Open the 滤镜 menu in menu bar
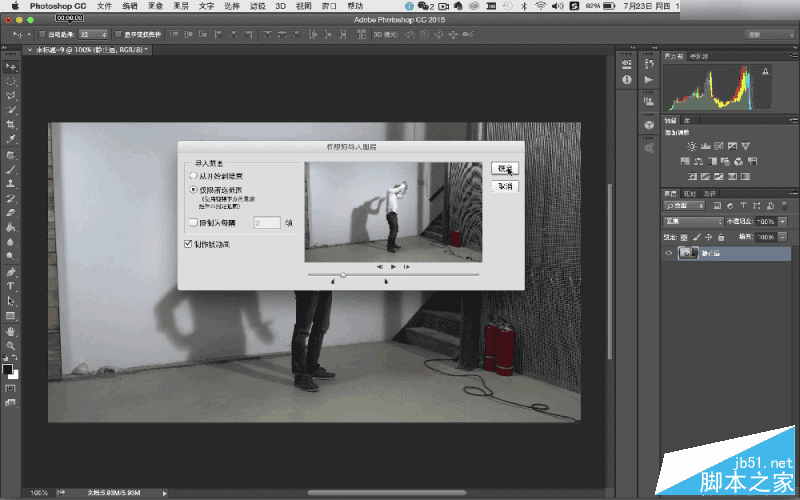This screenshot has height=500, width=800. [258, 6]
